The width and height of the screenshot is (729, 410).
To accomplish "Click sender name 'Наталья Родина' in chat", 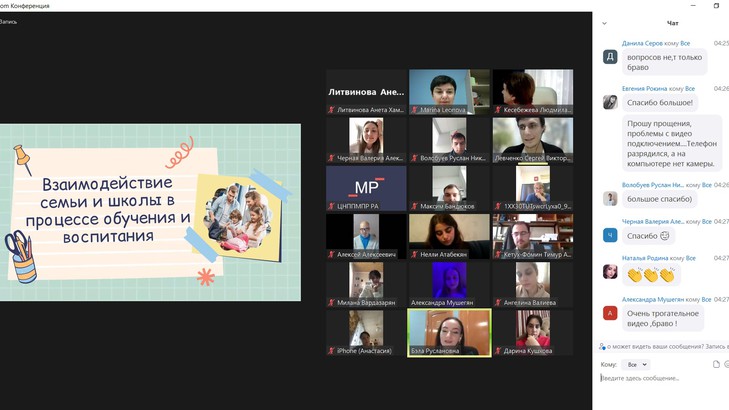I will coord(645,258).
